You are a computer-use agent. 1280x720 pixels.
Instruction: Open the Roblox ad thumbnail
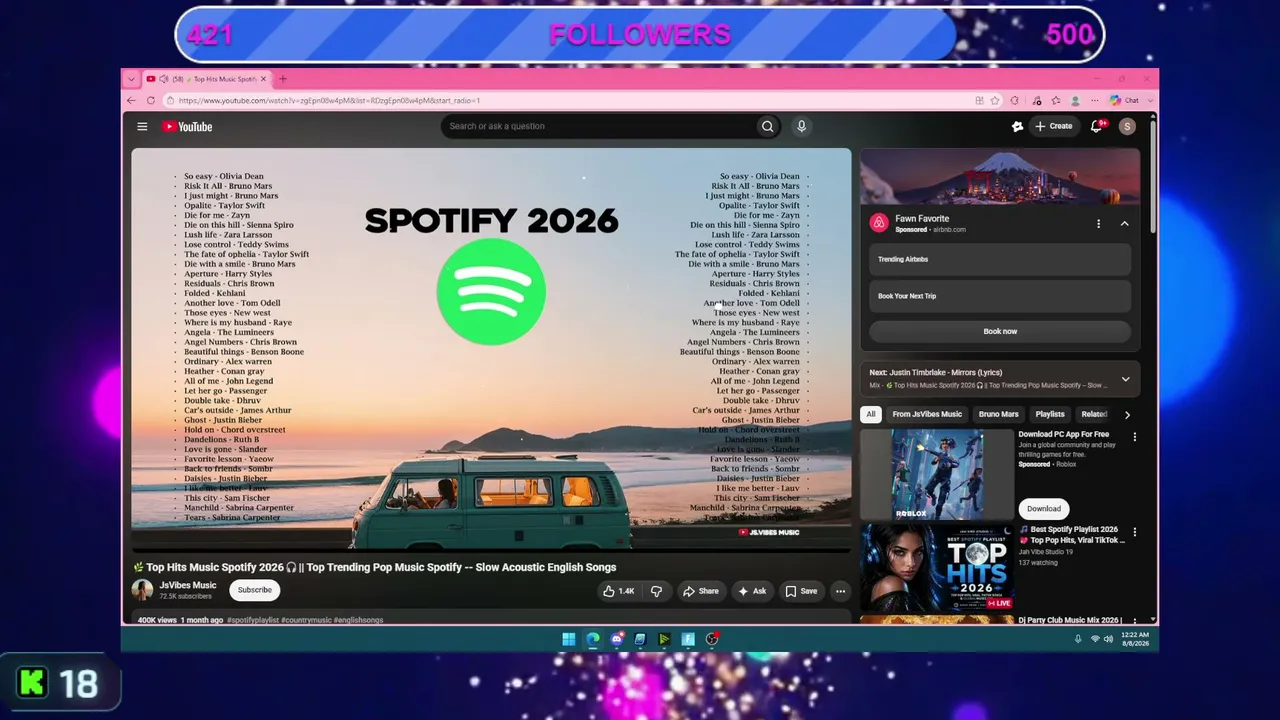tap(937, 475)
